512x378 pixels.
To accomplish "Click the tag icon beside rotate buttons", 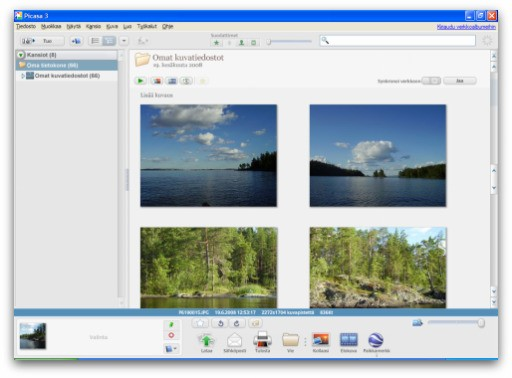I will tap(255, 323).
